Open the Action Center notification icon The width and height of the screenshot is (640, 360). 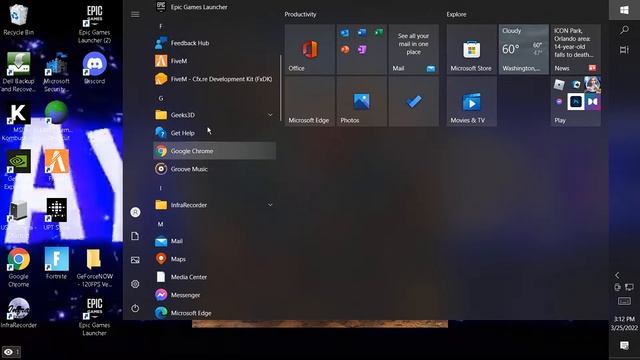coord(624,345)
